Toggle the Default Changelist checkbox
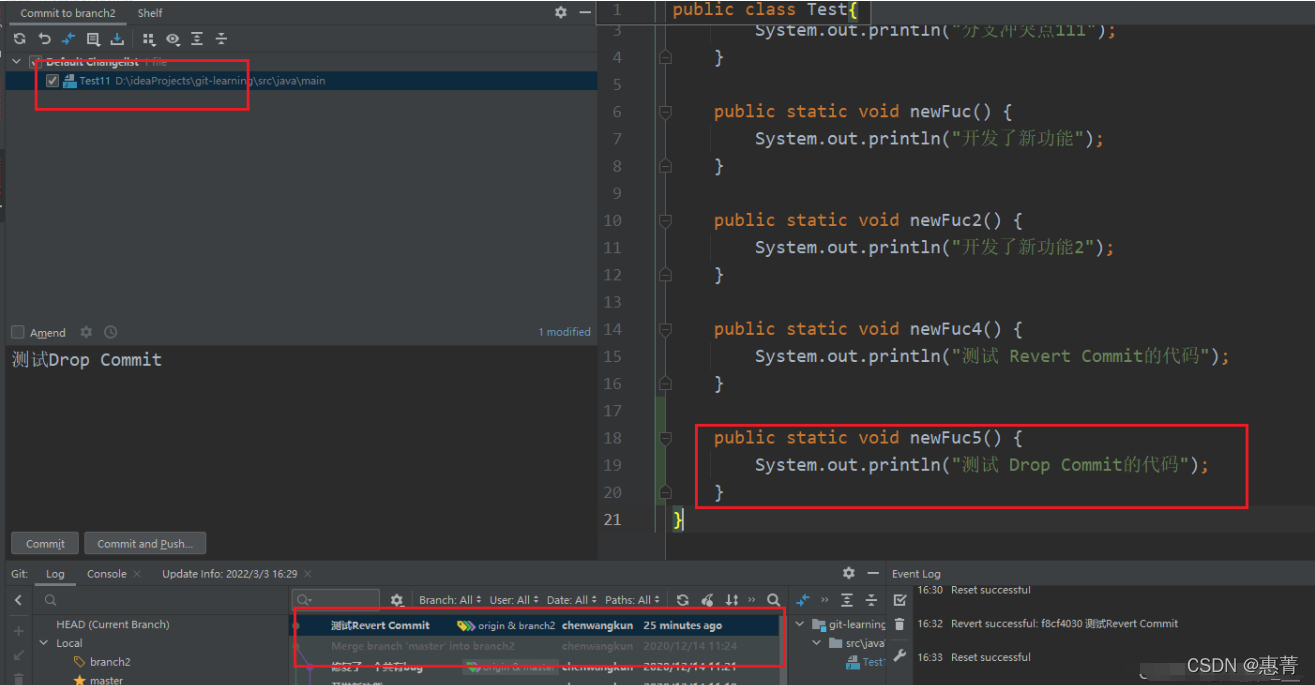Image resolution: width=1315 pixels, height=685 pixels. click(x=36, y=62)
